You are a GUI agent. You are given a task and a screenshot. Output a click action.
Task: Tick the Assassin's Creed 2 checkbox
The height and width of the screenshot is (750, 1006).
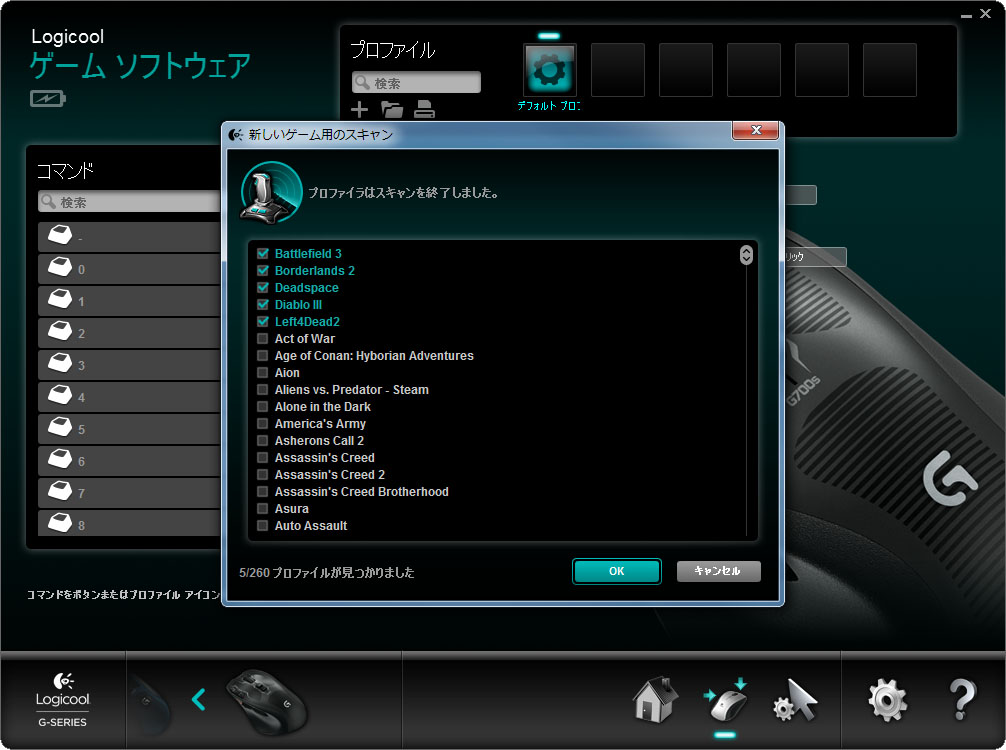(x=262, y=474)
